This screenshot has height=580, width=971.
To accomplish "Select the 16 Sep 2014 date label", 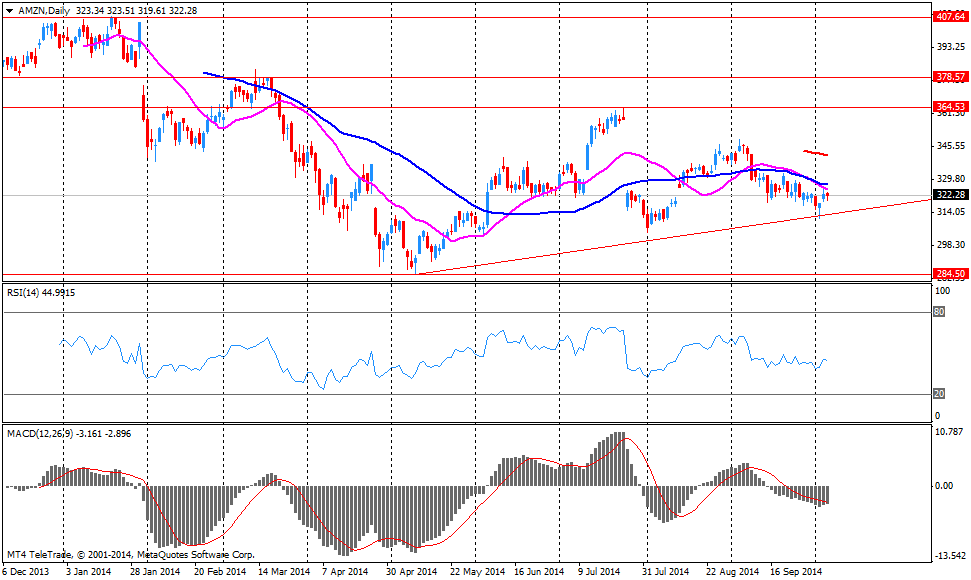I will [798, 572].
